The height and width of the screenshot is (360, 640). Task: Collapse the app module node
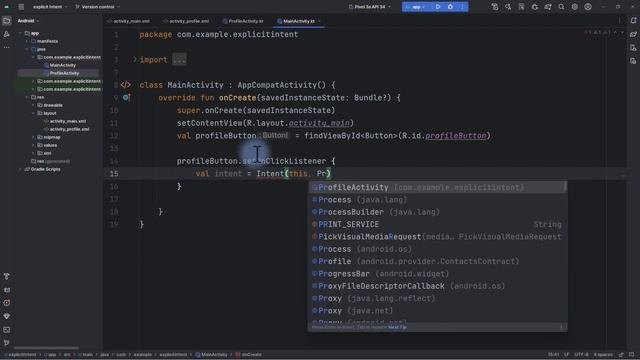(20, 33)
